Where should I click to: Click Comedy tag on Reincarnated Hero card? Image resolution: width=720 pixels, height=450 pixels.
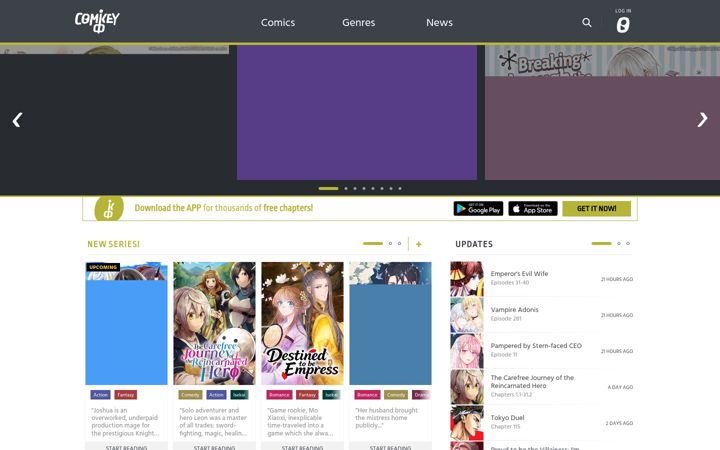[190, 395]
